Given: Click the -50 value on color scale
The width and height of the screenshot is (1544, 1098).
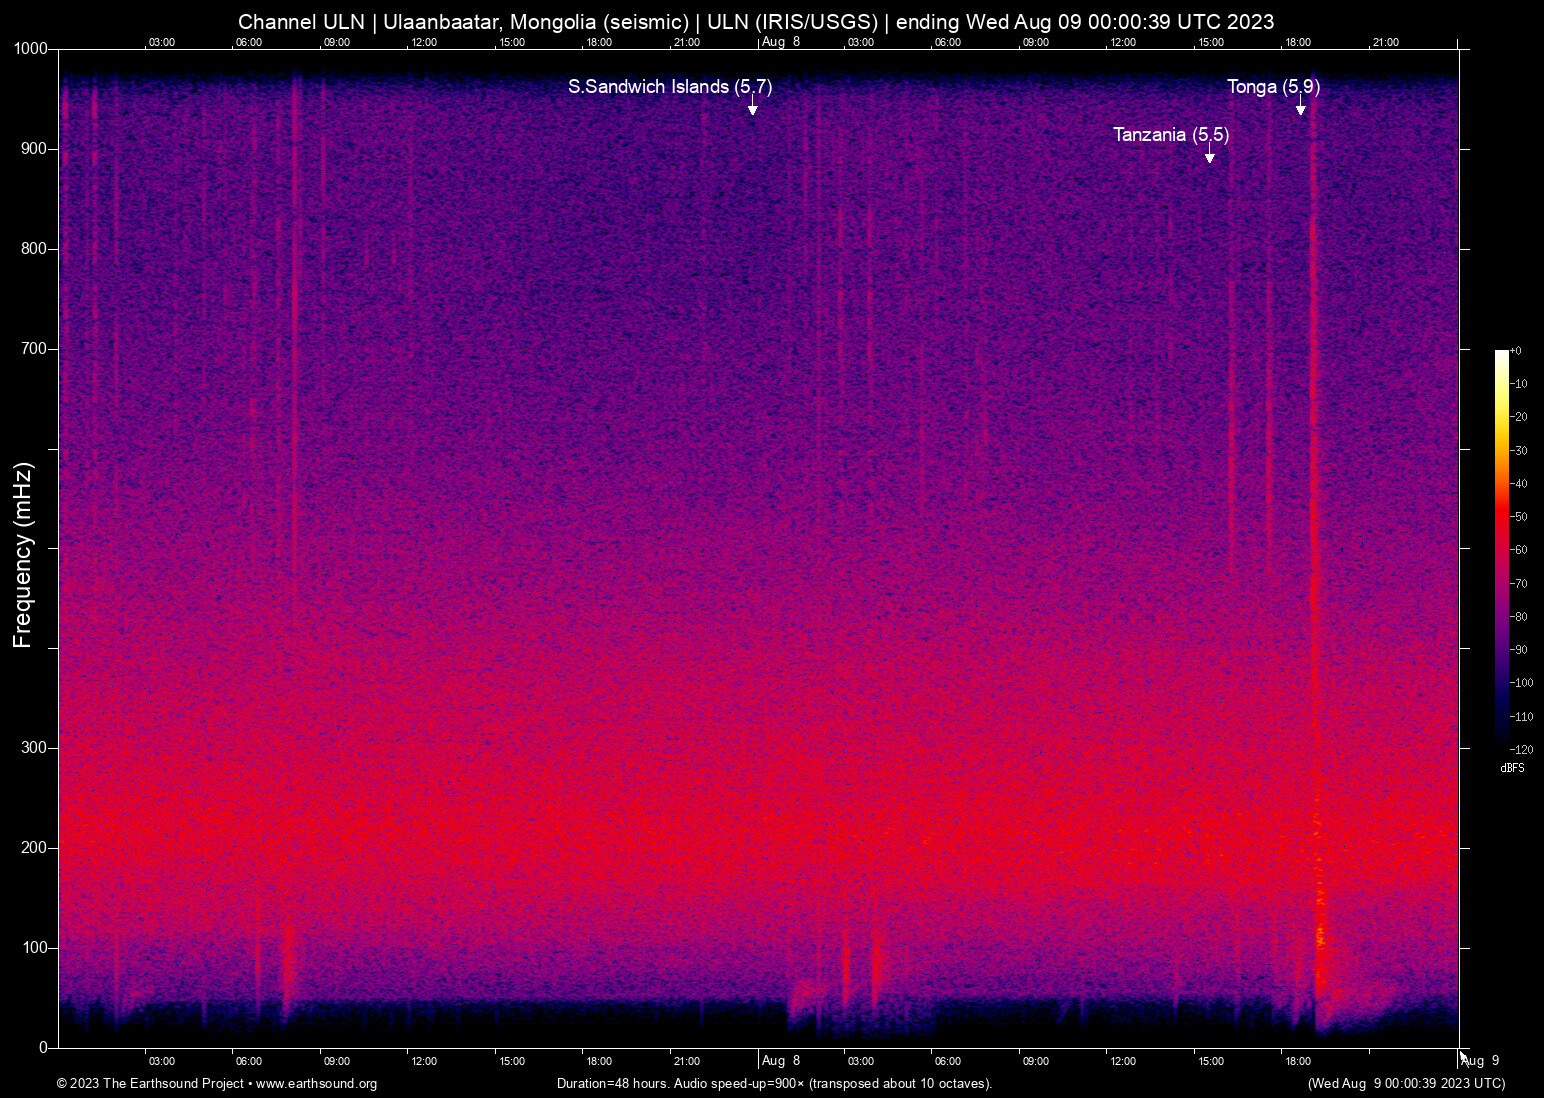Looking at the screenshot, I should 1518,517.
